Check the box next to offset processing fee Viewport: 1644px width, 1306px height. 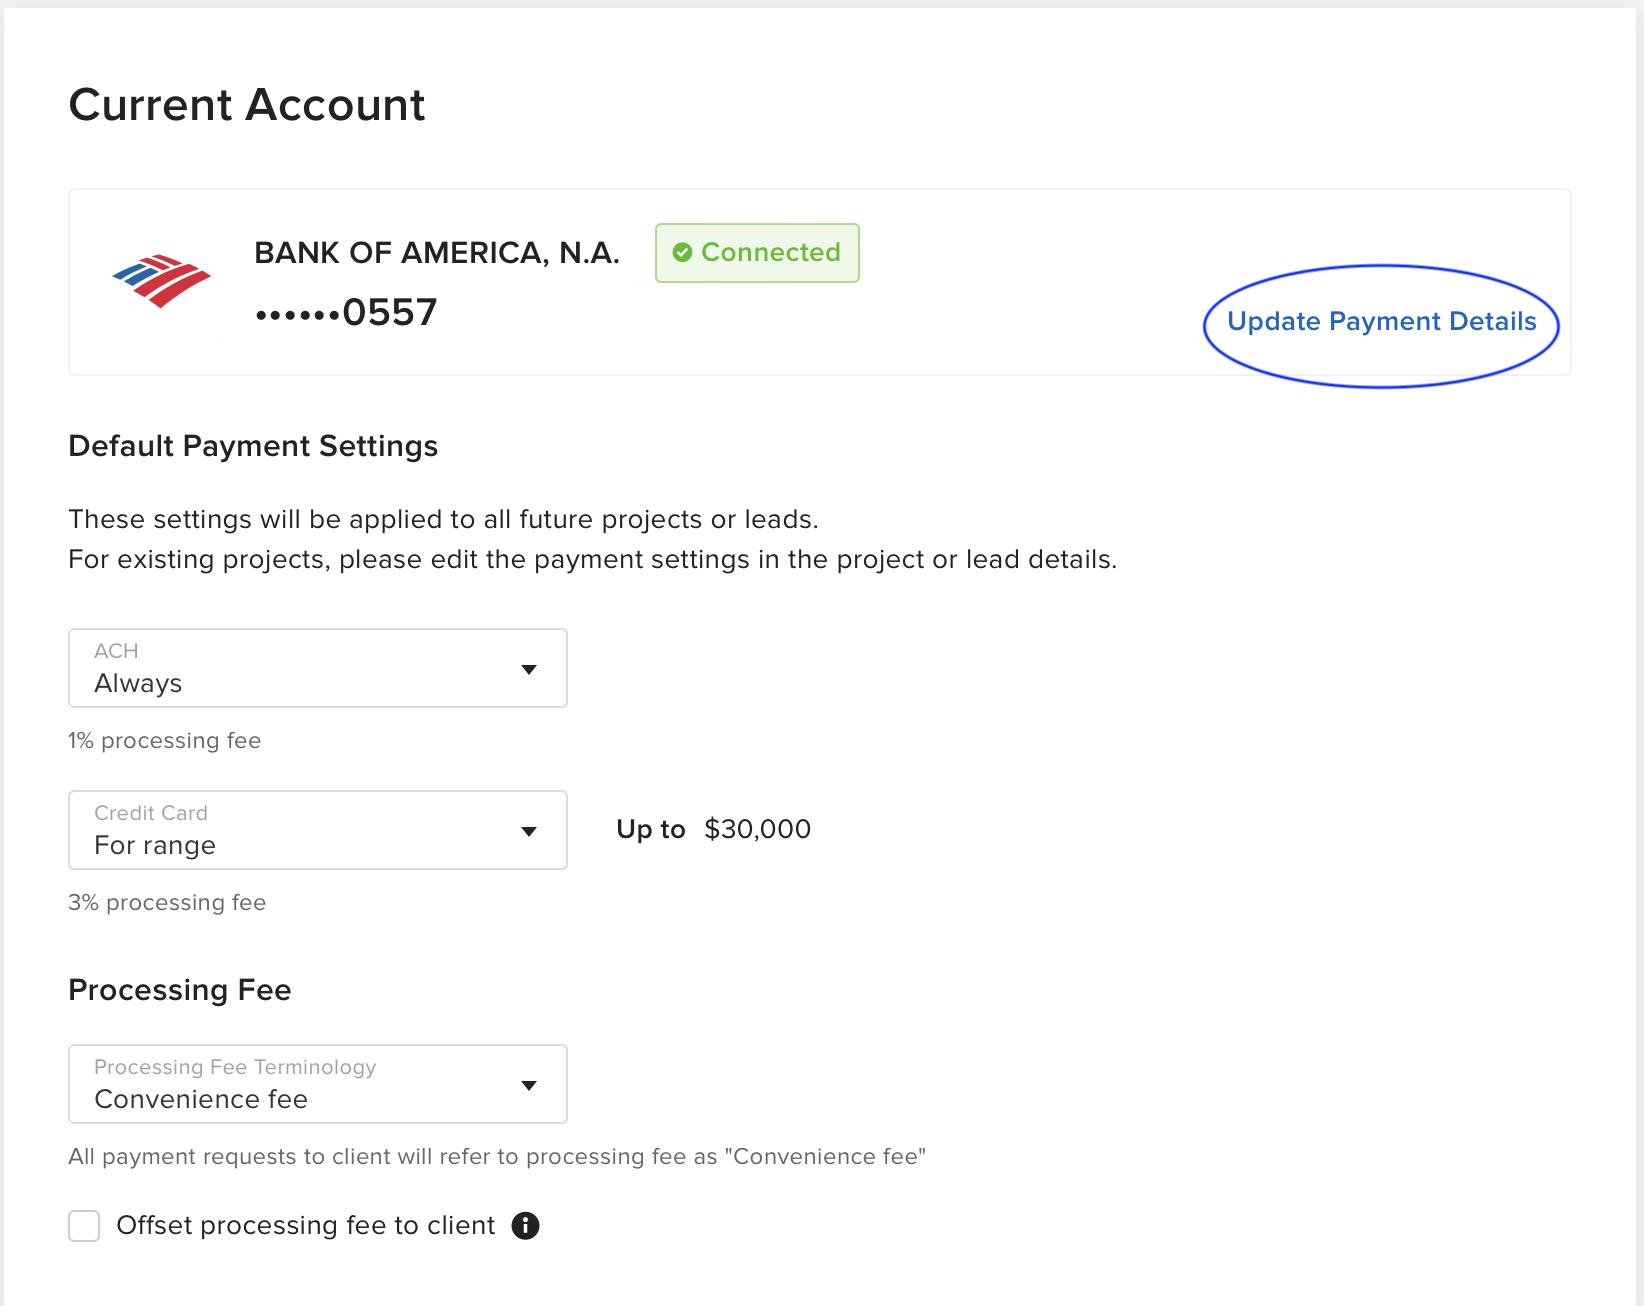coord(84,1225)
